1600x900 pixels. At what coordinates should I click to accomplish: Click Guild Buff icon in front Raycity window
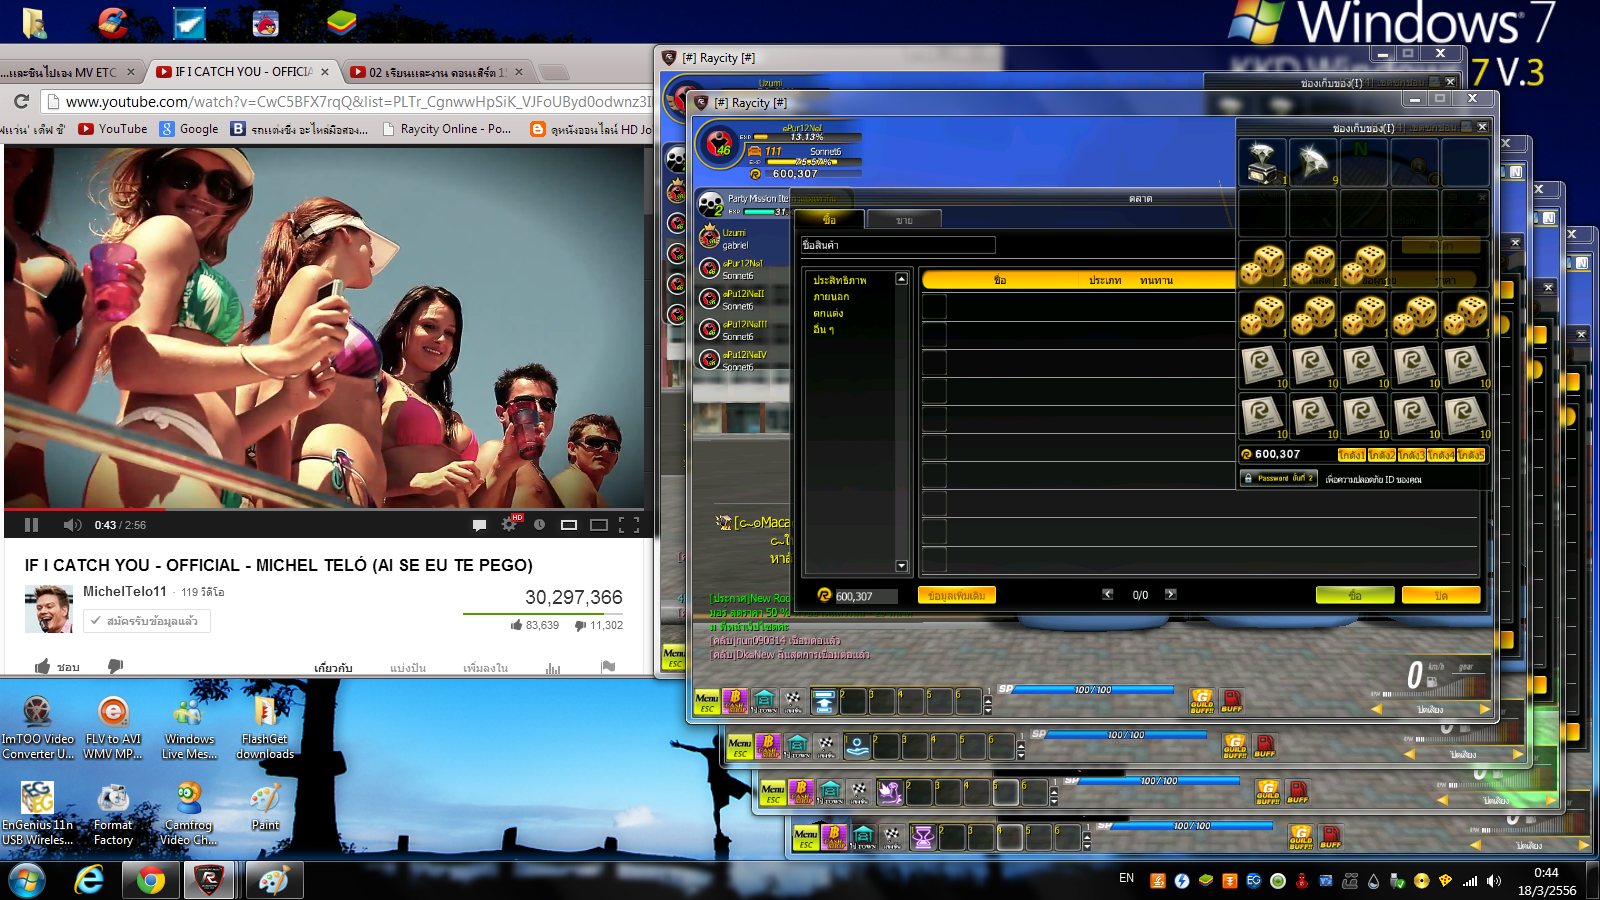pyautogui.click(x=1202, y=701)
